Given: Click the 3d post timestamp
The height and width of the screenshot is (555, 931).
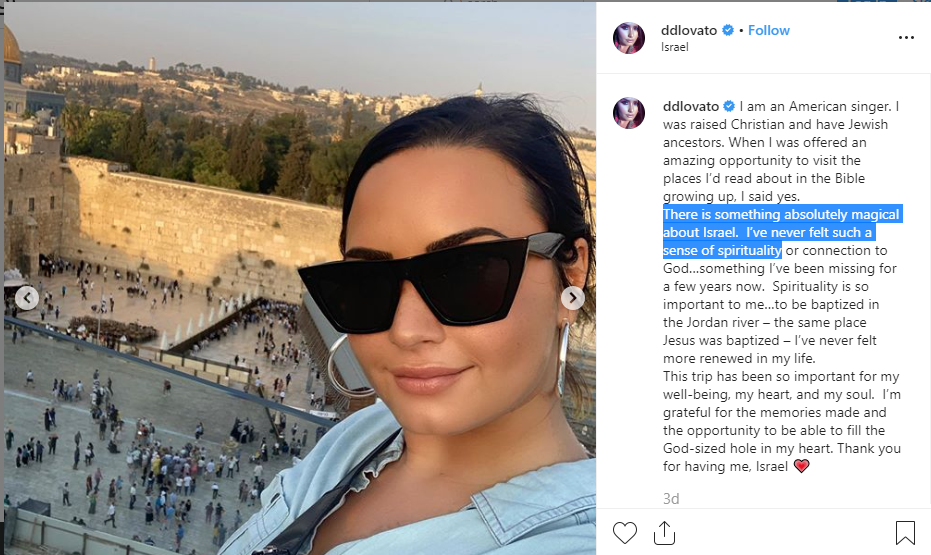Looking at the screenshot, I should click(x=671, y=499).
